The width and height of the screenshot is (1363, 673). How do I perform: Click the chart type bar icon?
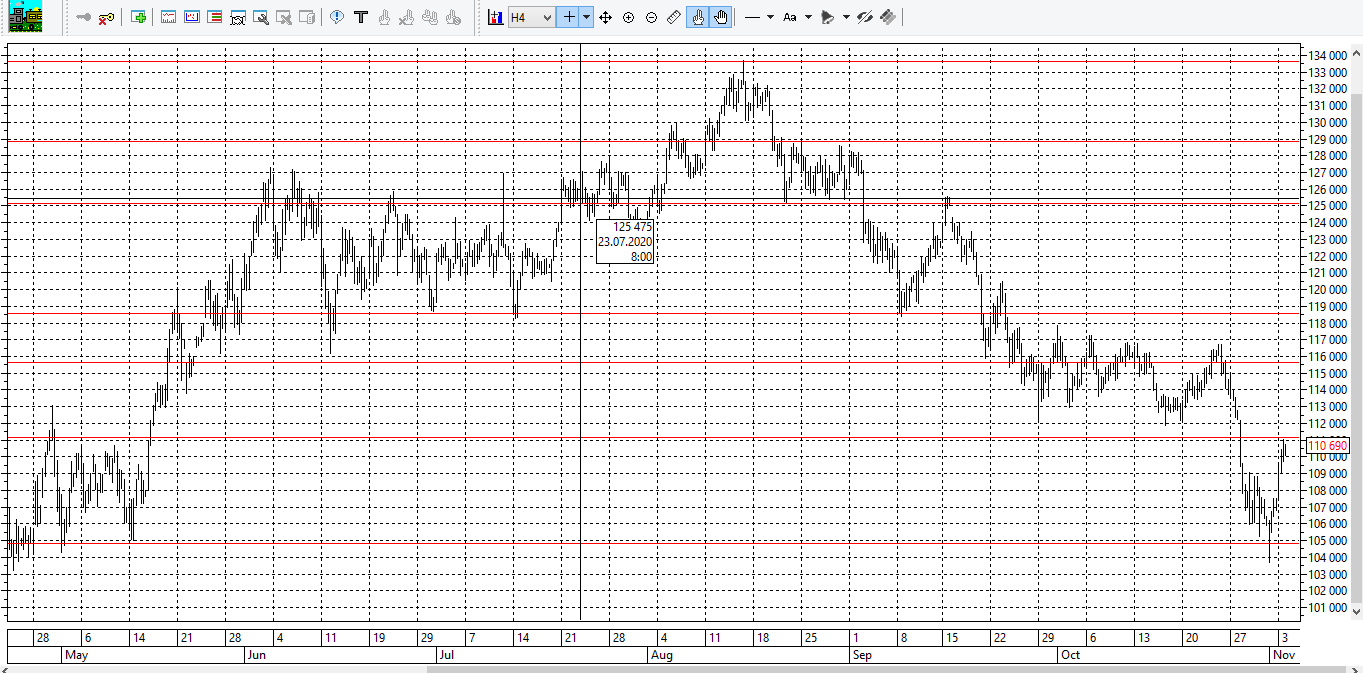tap(495, 17)
